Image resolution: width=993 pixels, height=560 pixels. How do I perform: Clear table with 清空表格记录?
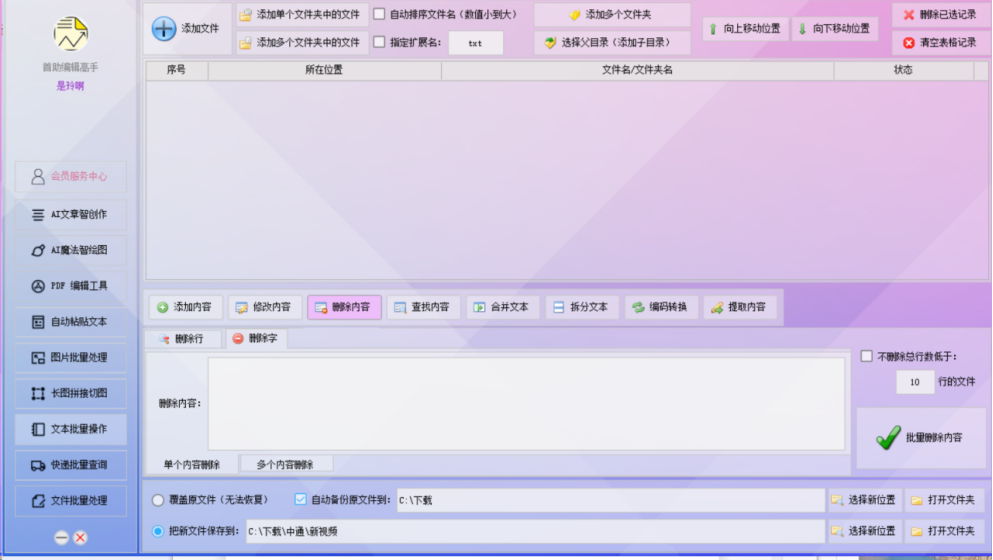(940, 42)
